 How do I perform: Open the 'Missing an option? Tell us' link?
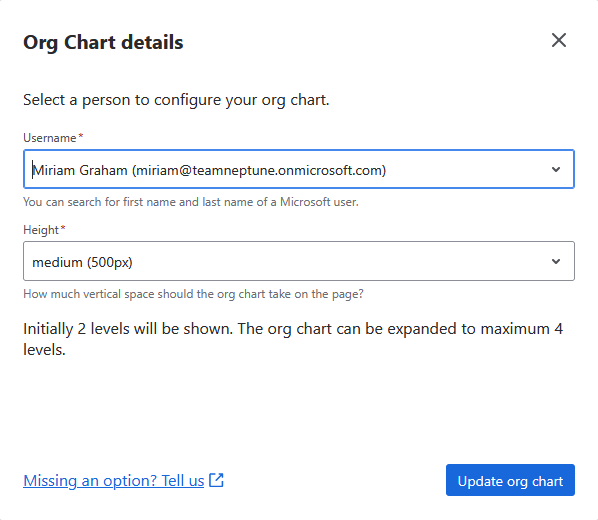(114, 480)
